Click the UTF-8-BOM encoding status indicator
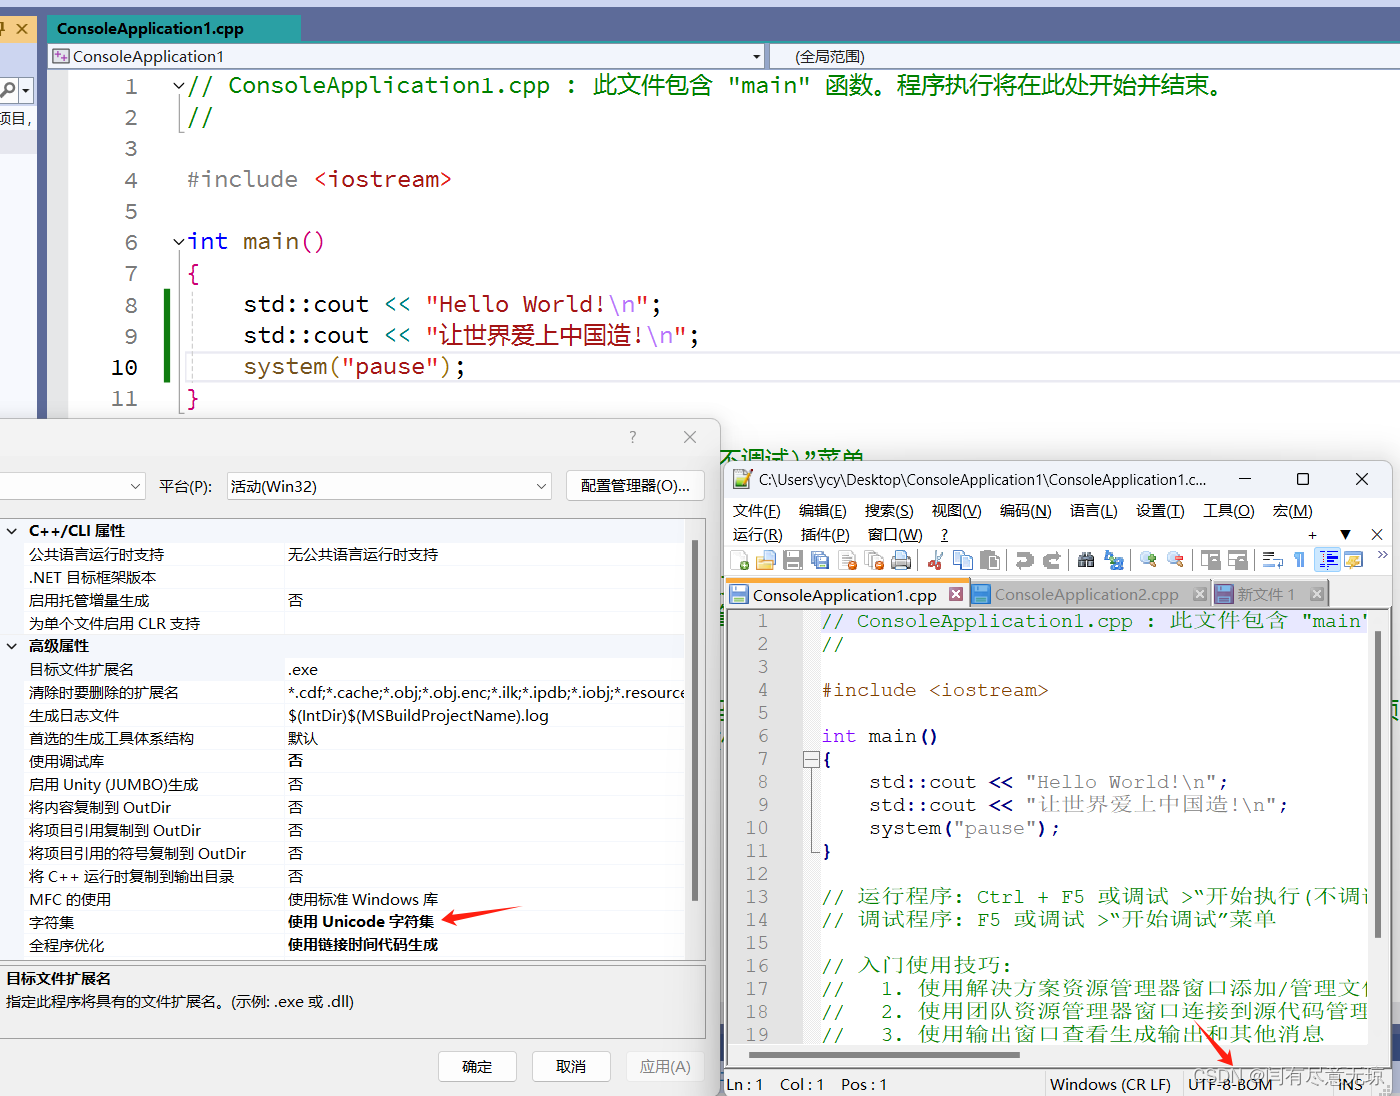 click(1229, 1083)
